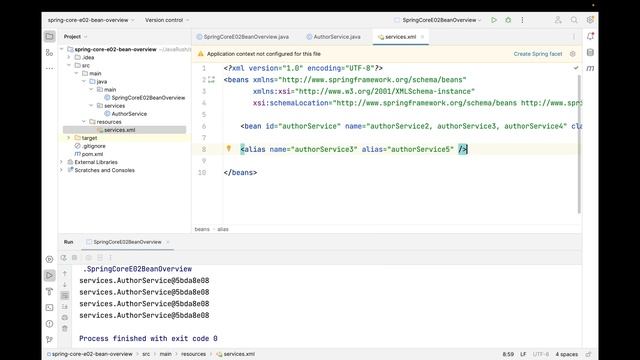Open the Problems tool window icon
This screenshot has width=640, height=360.
click(x=49, y=324)
